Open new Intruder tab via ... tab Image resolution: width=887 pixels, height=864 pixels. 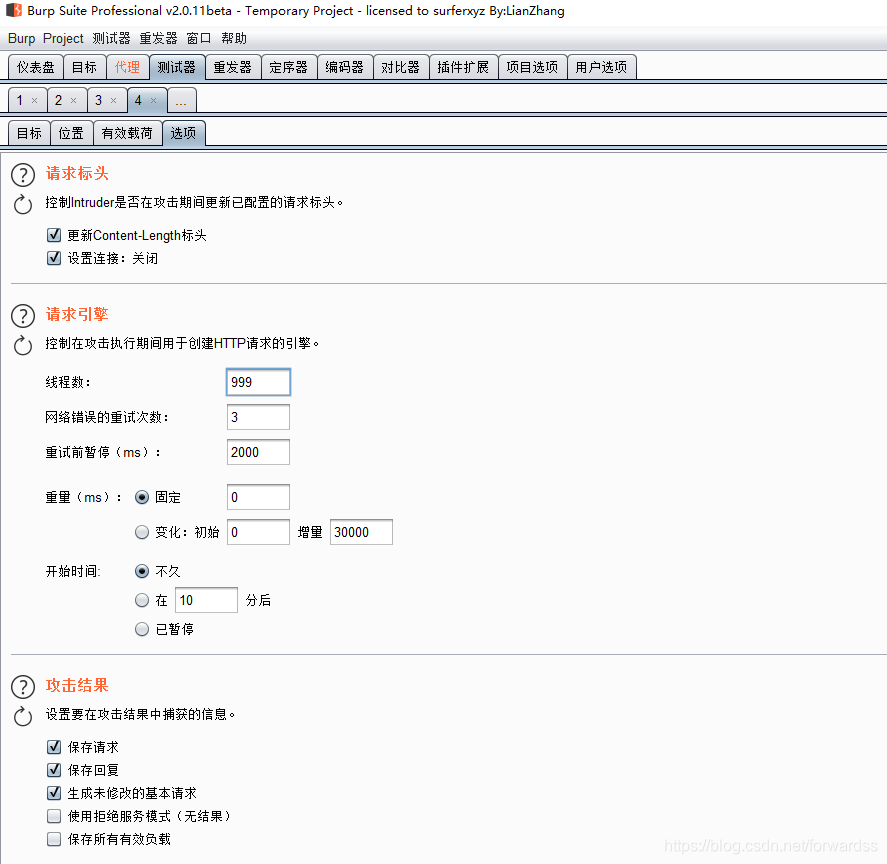click(x=182, y=101)
